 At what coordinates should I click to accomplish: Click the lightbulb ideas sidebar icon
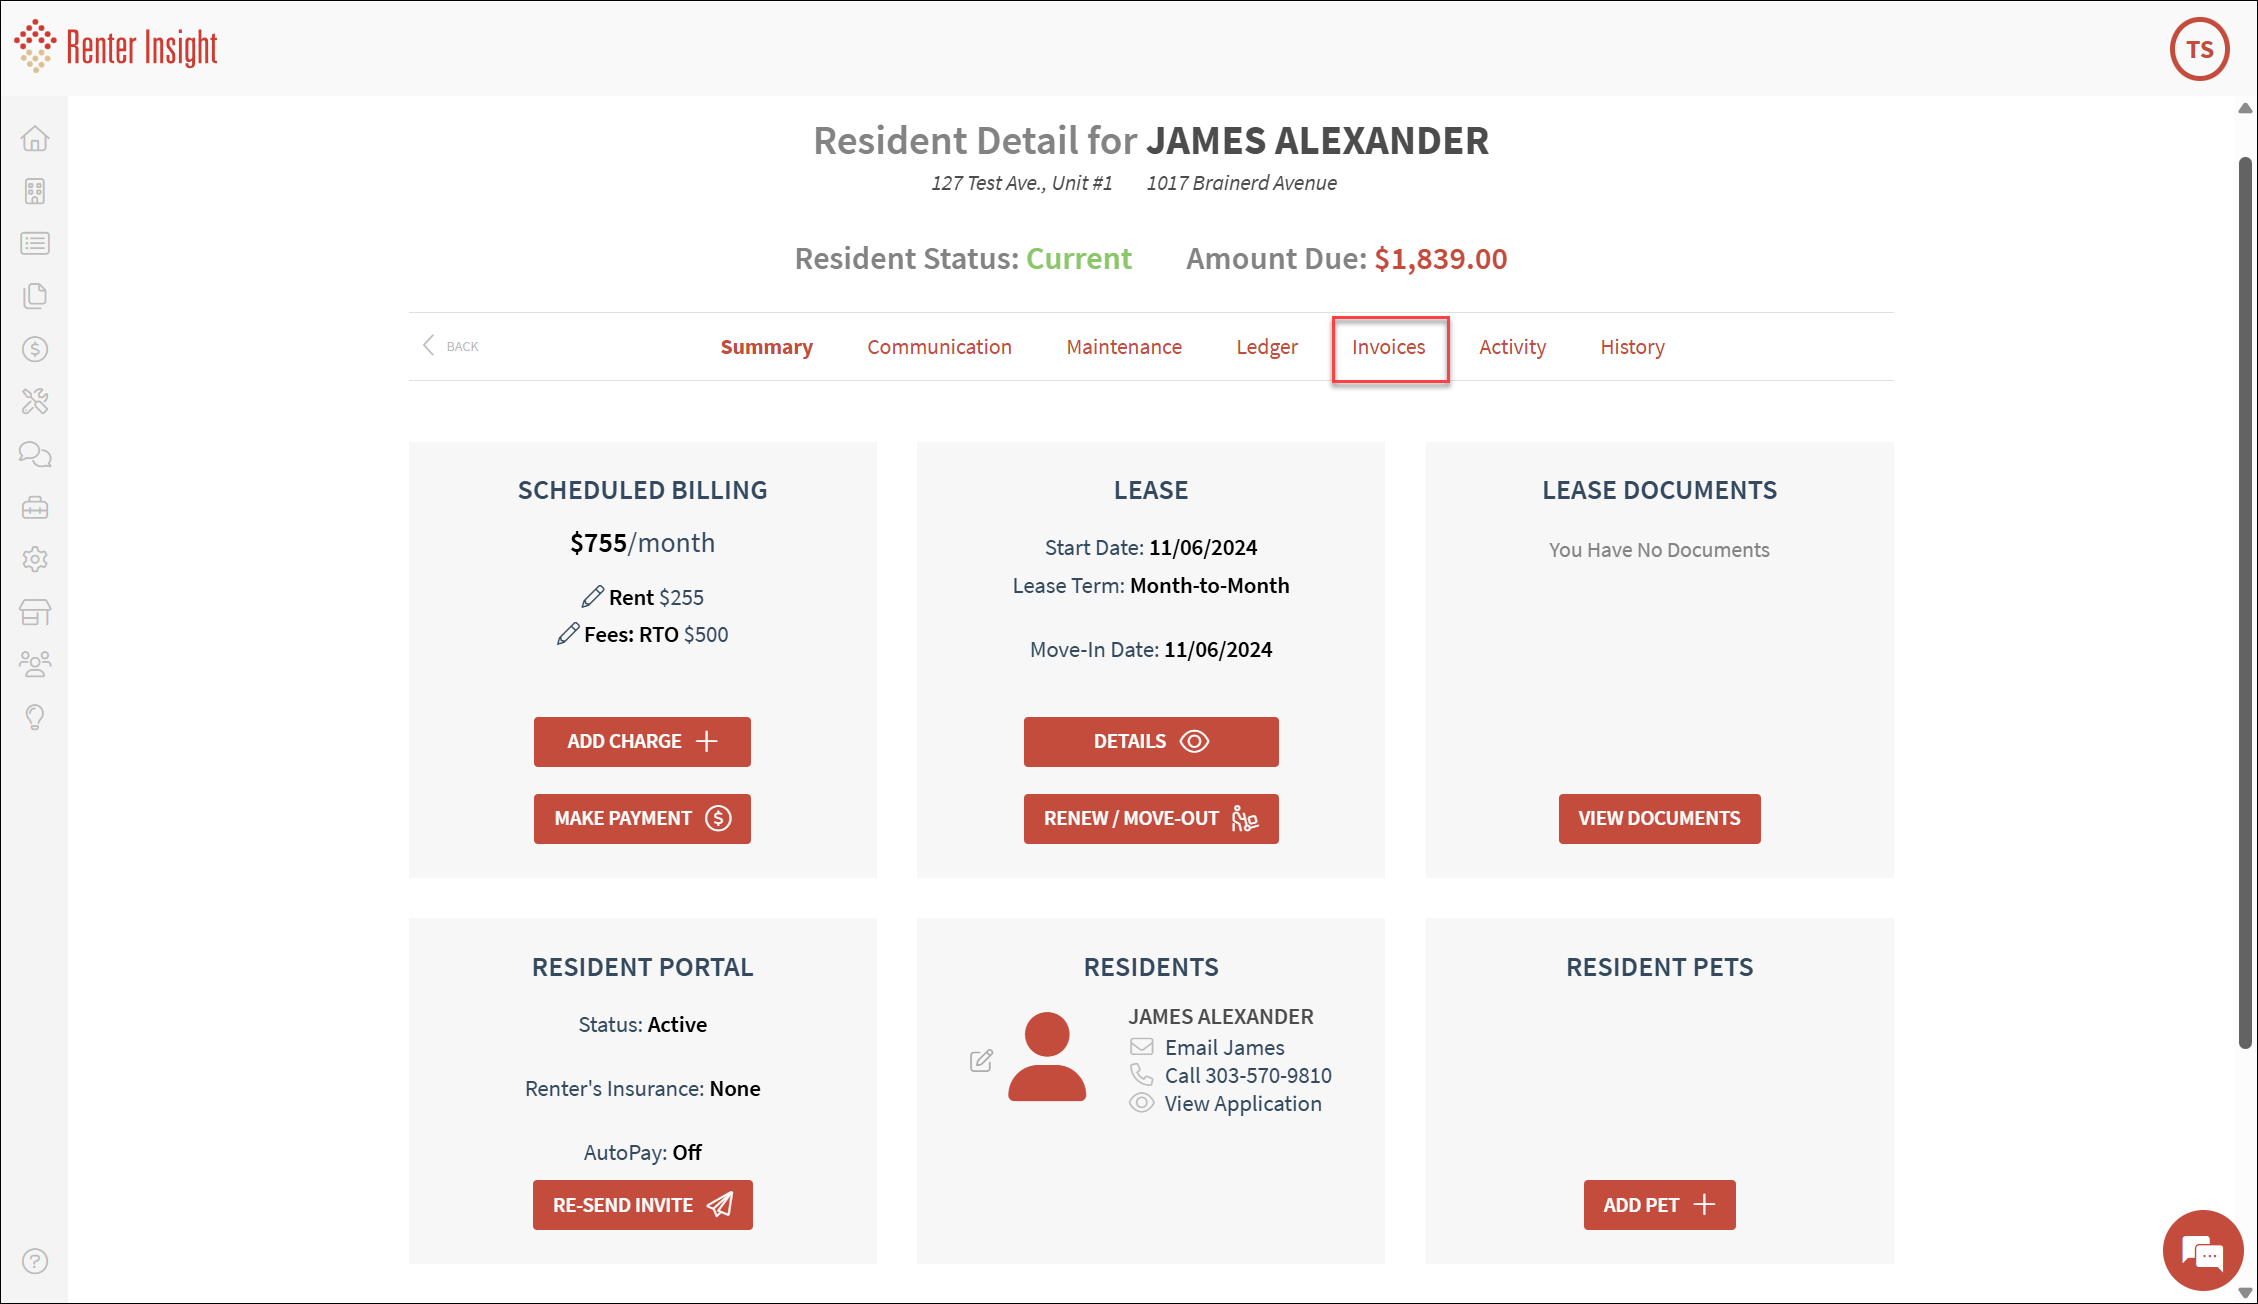point(35,717)
